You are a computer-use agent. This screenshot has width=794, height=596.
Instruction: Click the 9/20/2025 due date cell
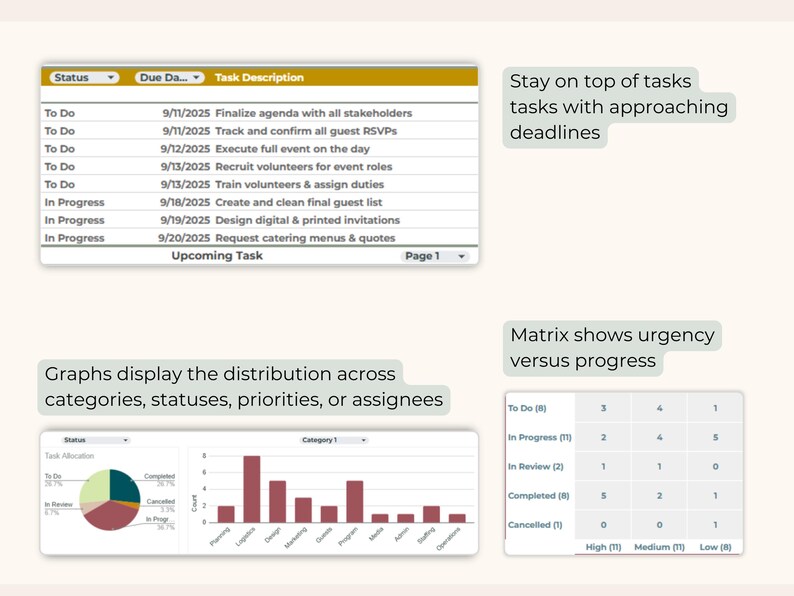(x=184, y=238)
